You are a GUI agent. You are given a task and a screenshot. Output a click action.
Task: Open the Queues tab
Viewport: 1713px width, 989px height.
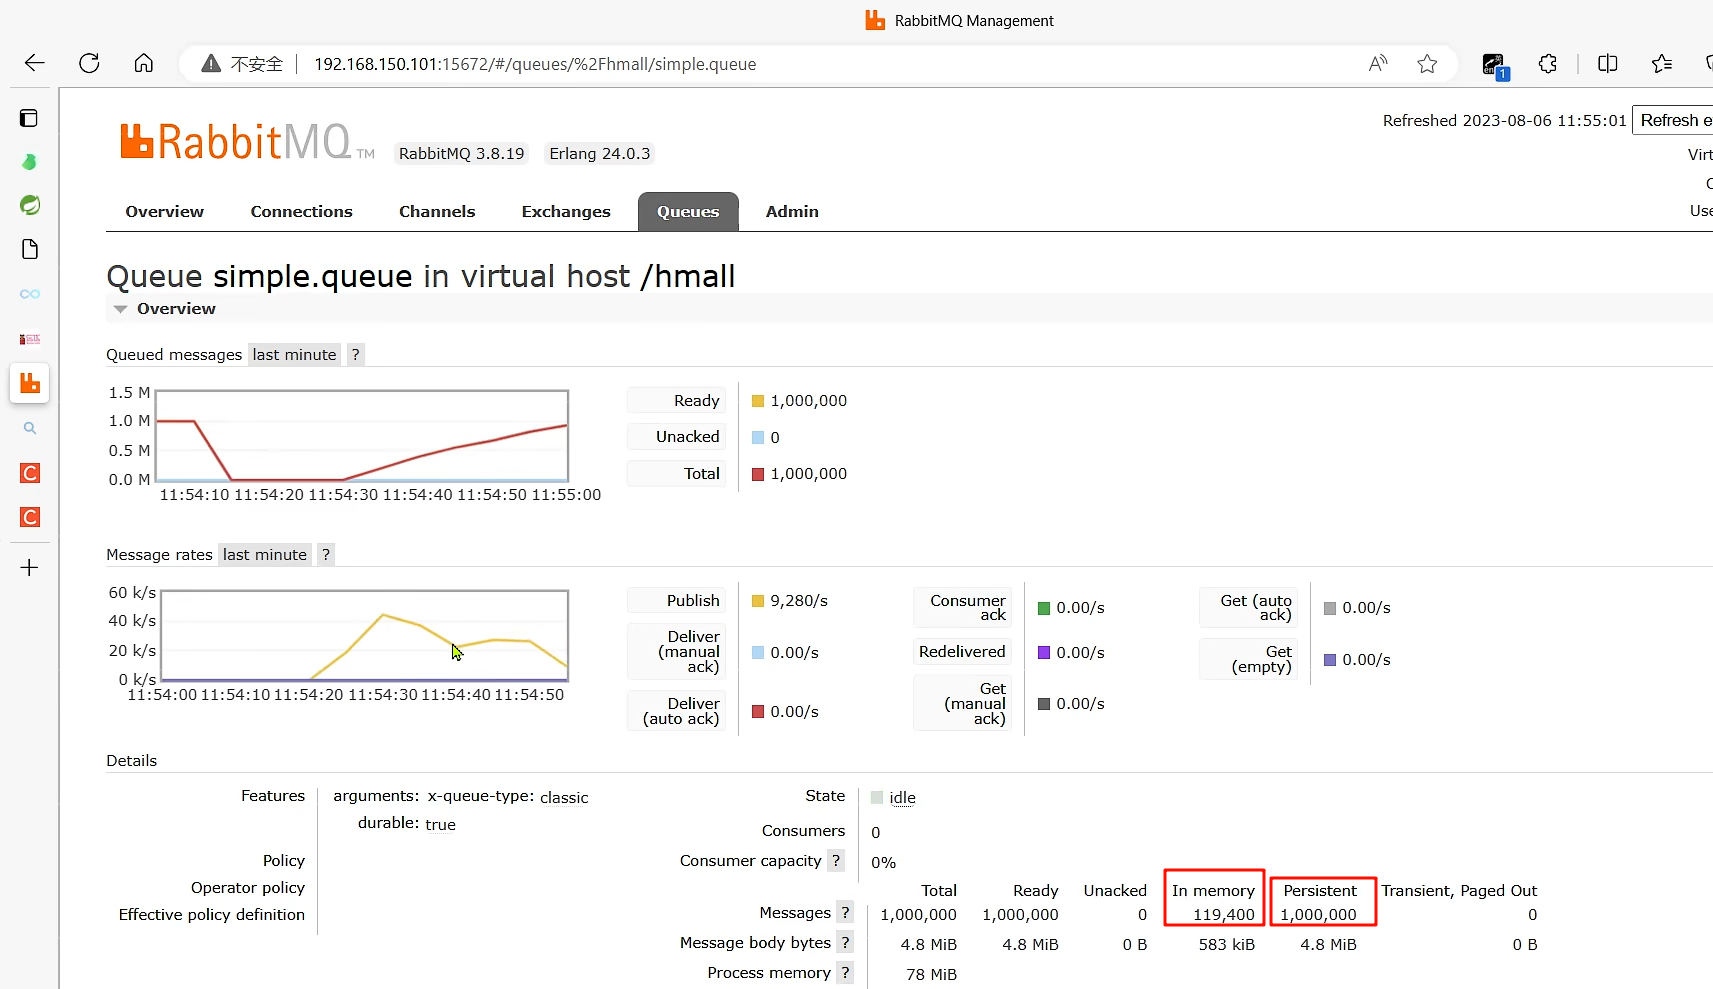[688, 211]
